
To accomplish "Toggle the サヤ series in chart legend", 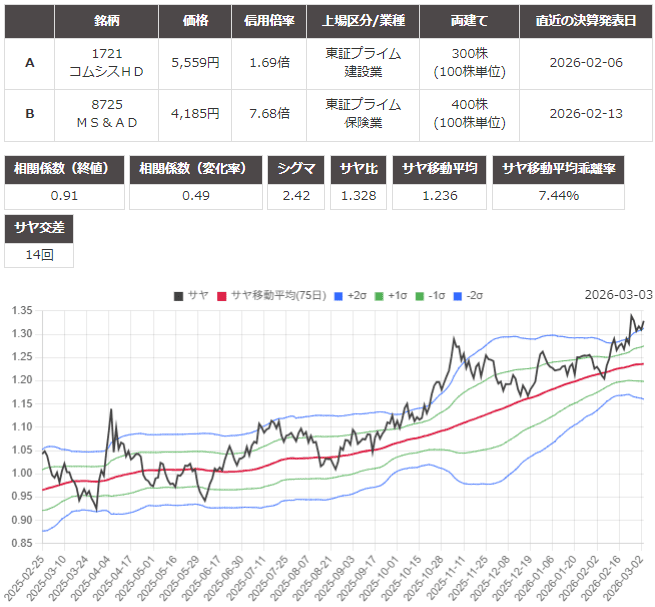I will [190, 295].
